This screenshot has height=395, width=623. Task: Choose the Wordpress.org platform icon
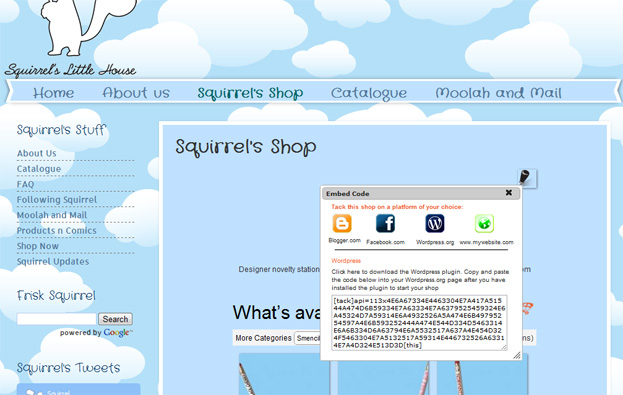pyautogui.click(x=435, y=223)
